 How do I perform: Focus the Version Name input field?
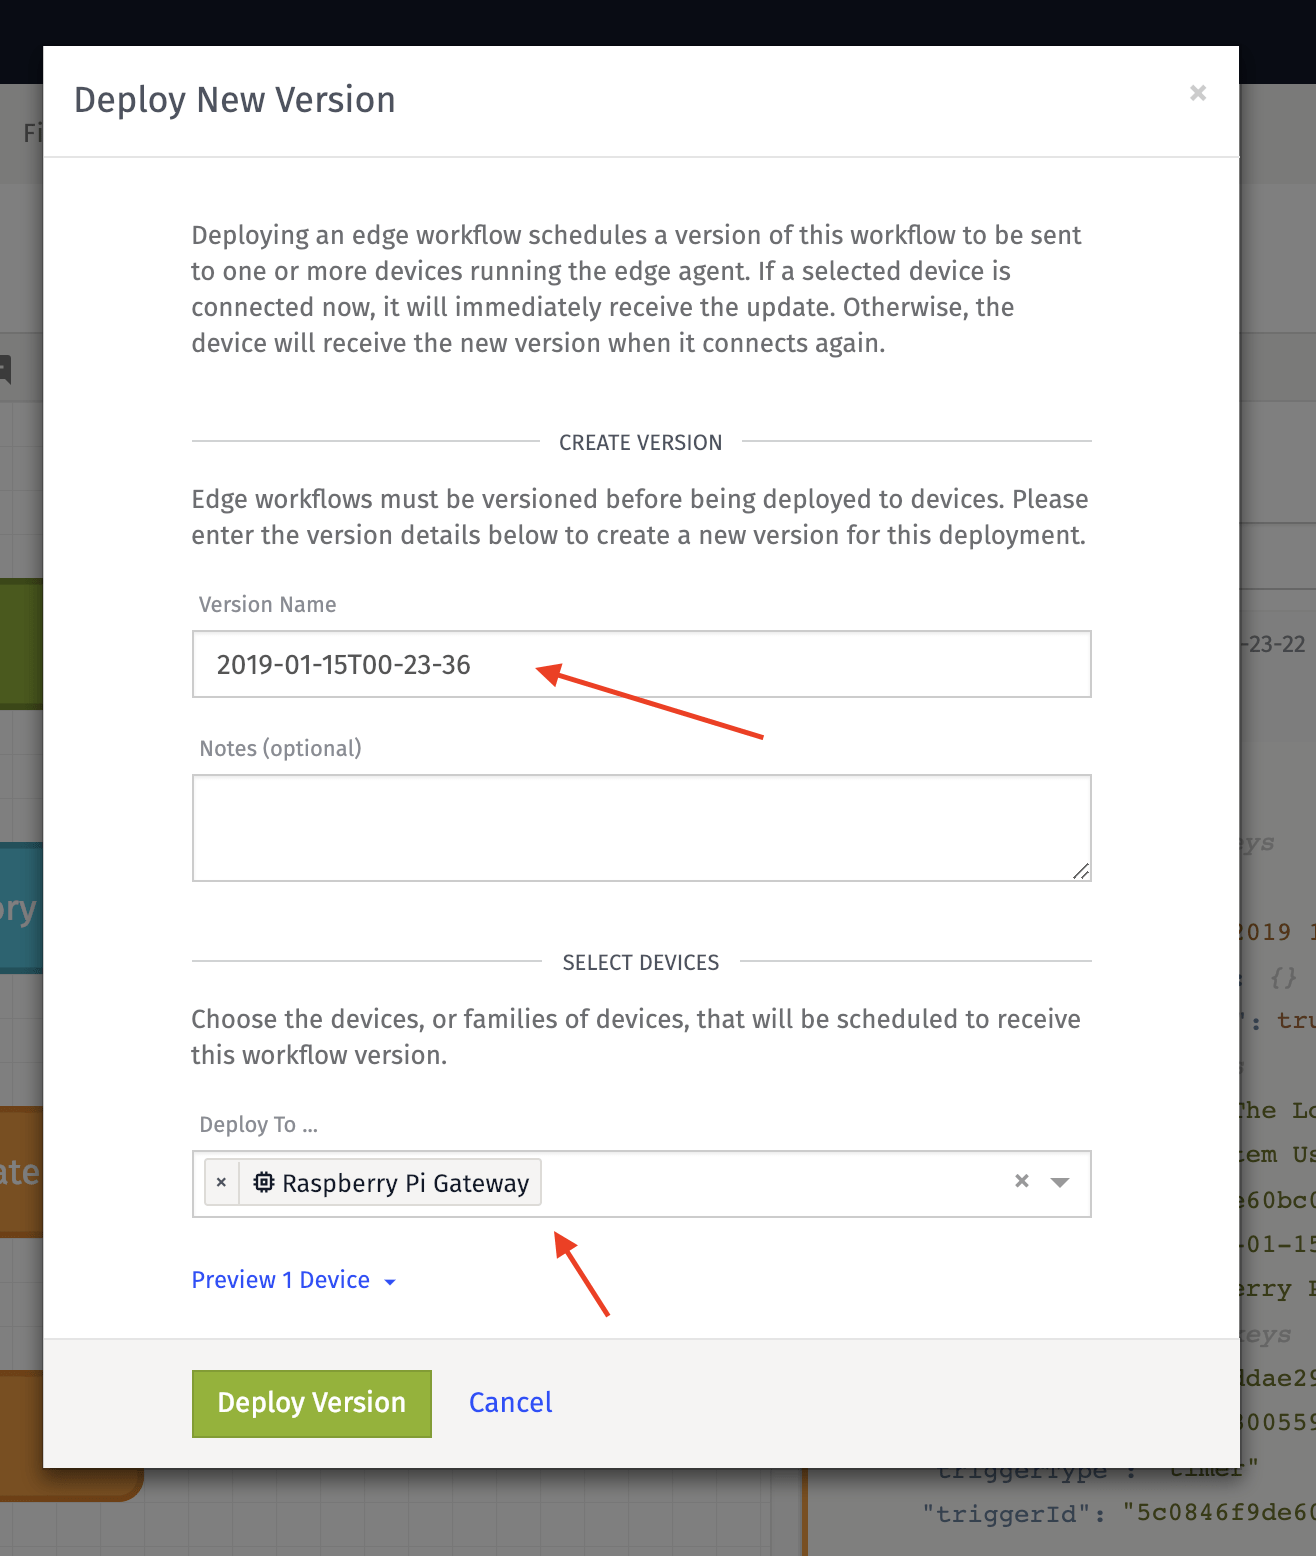pos(642,664)
